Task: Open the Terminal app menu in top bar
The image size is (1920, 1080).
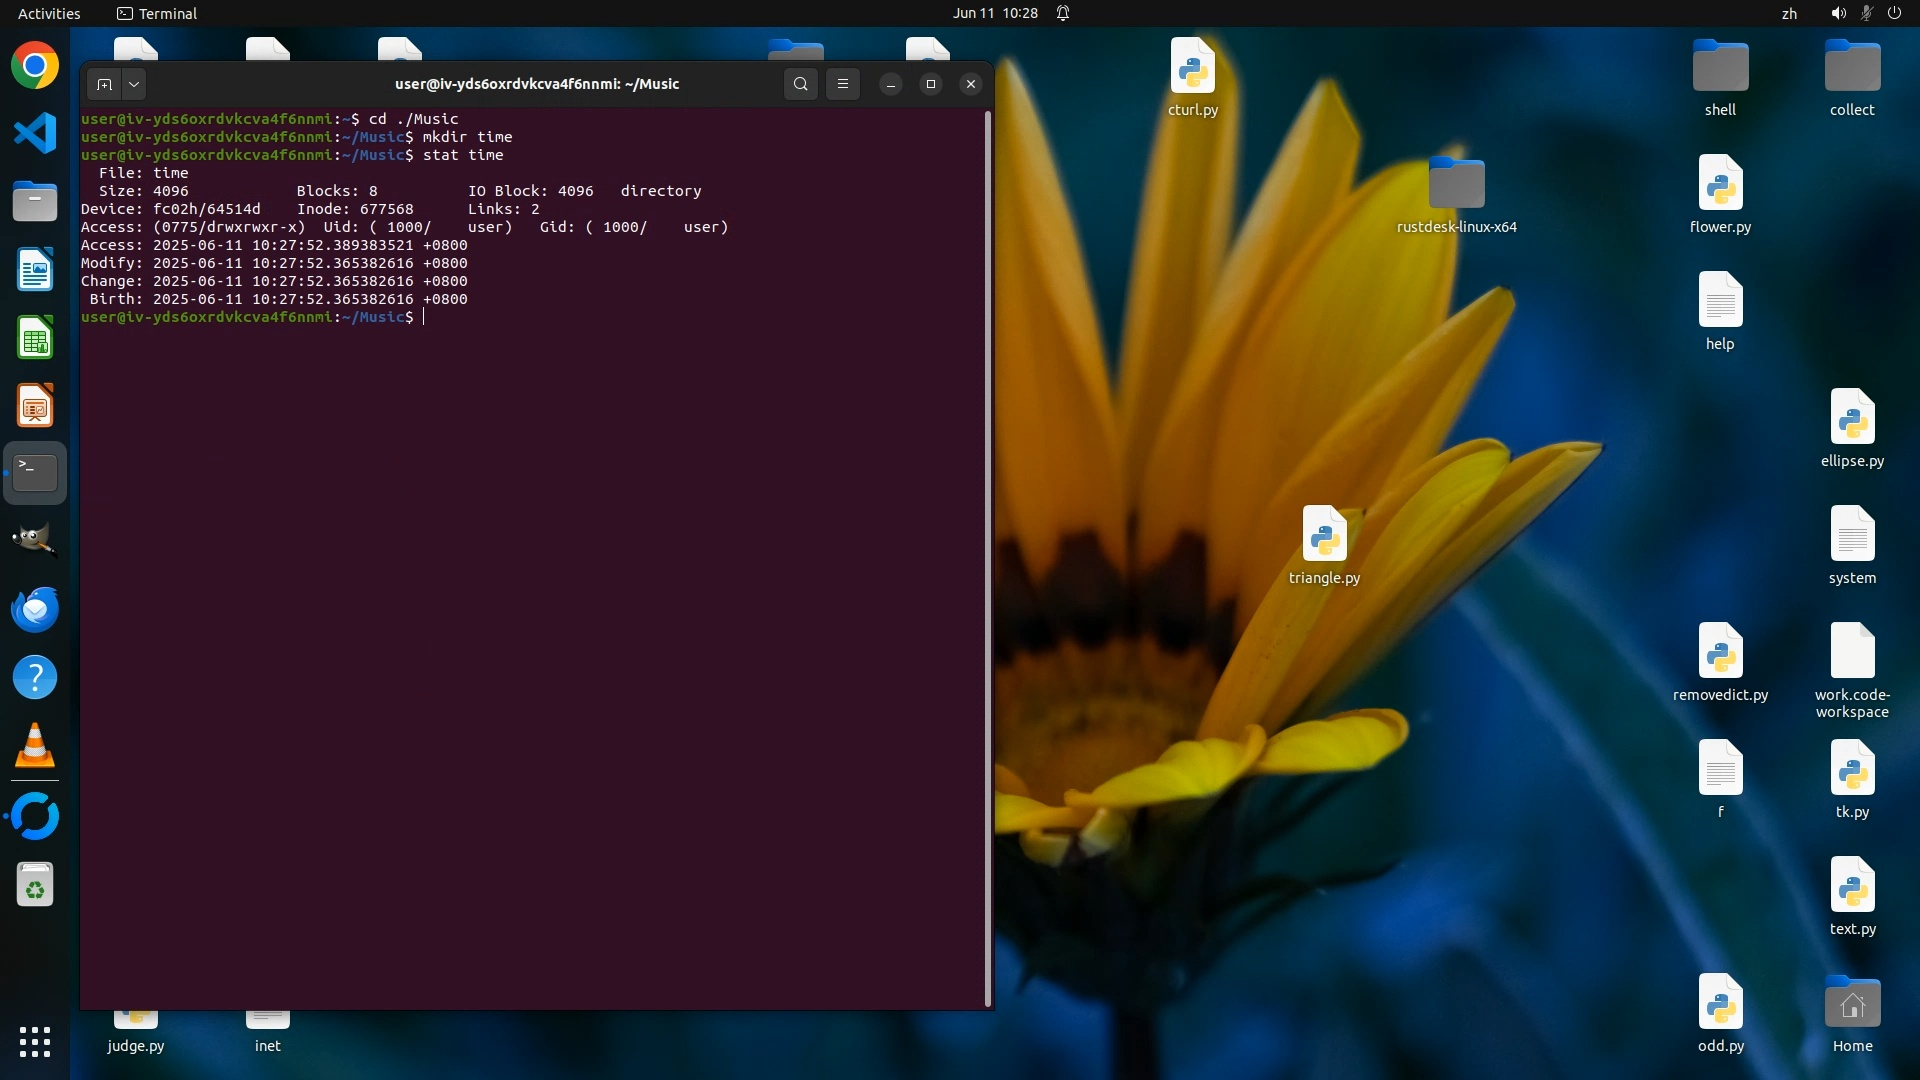Action: [x=157, y=13]
